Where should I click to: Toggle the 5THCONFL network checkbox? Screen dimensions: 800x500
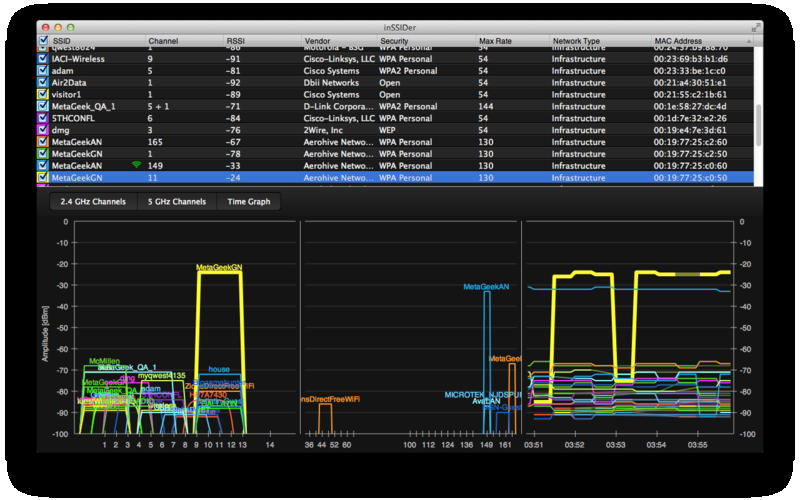click(x=43, y=118)
